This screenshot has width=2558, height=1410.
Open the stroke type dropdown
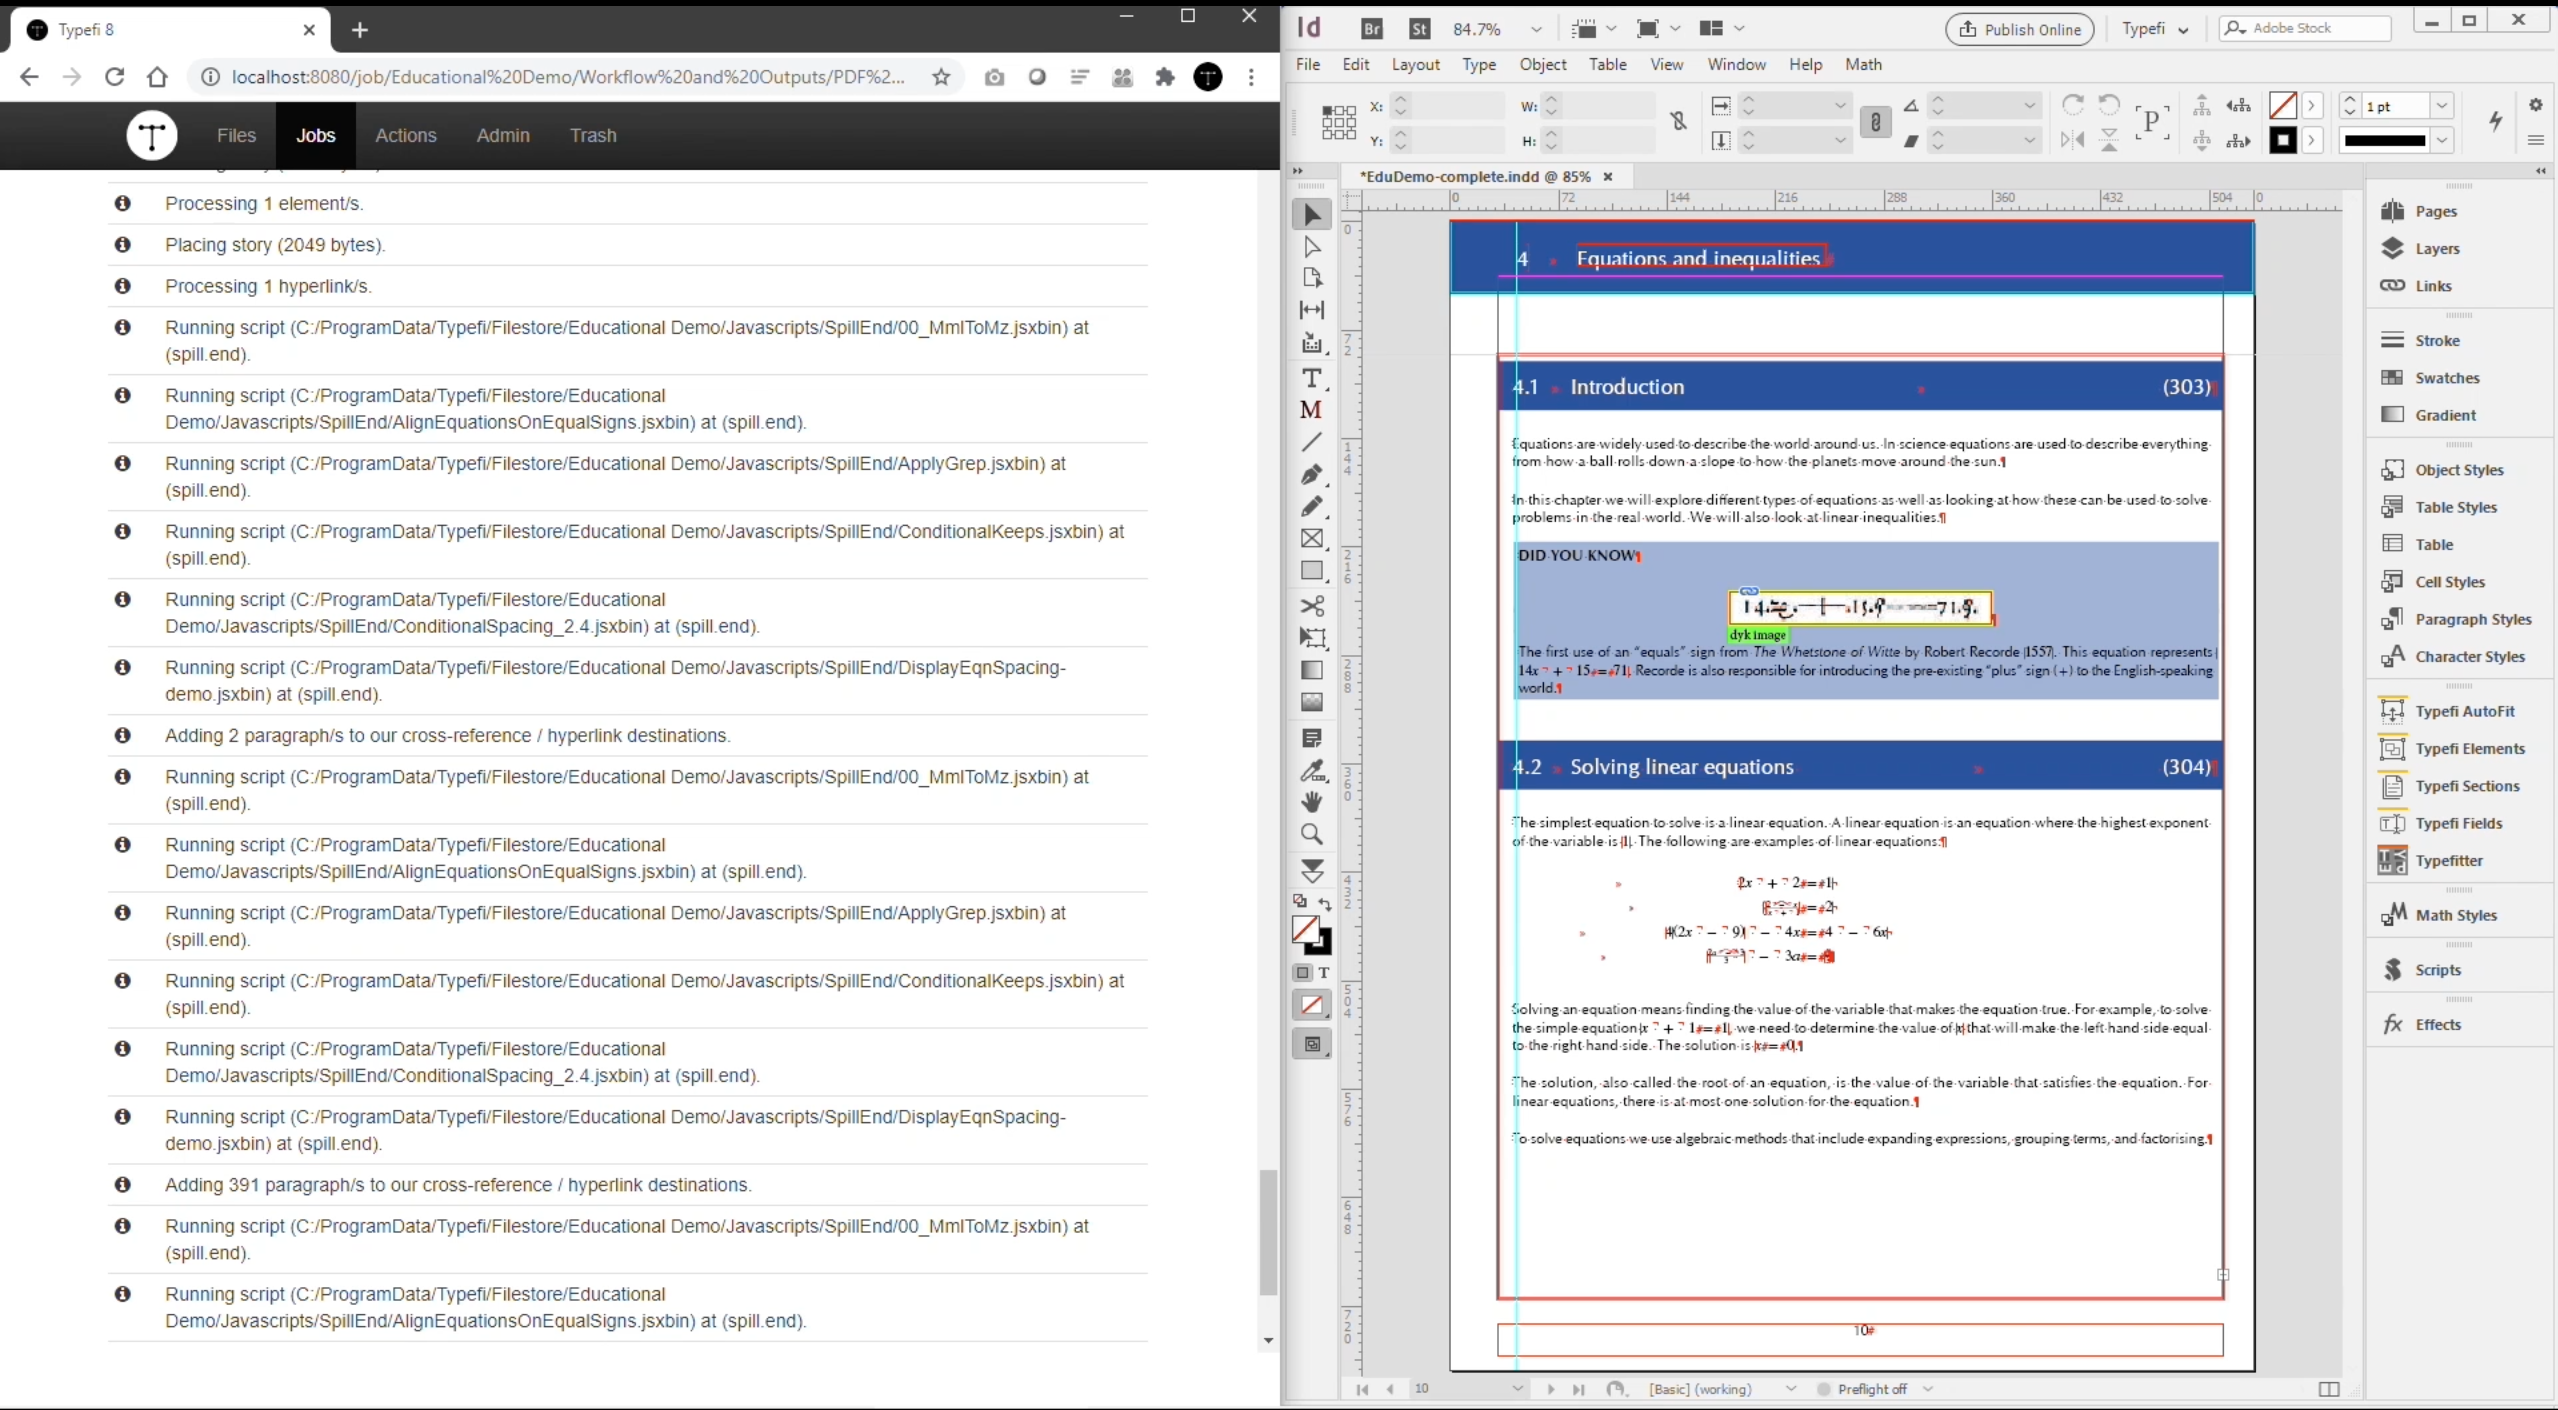2442,140
